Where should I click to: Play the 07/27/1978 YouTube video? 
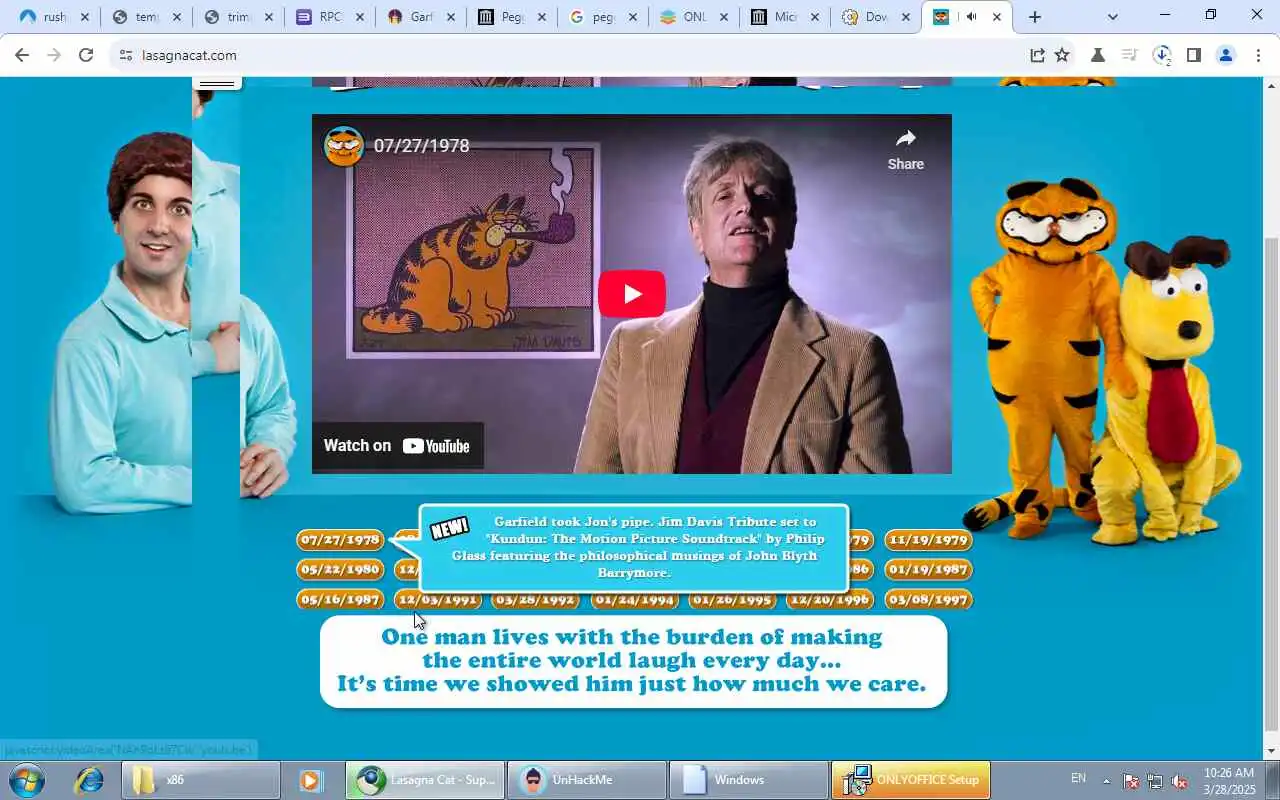click(631, 294)
